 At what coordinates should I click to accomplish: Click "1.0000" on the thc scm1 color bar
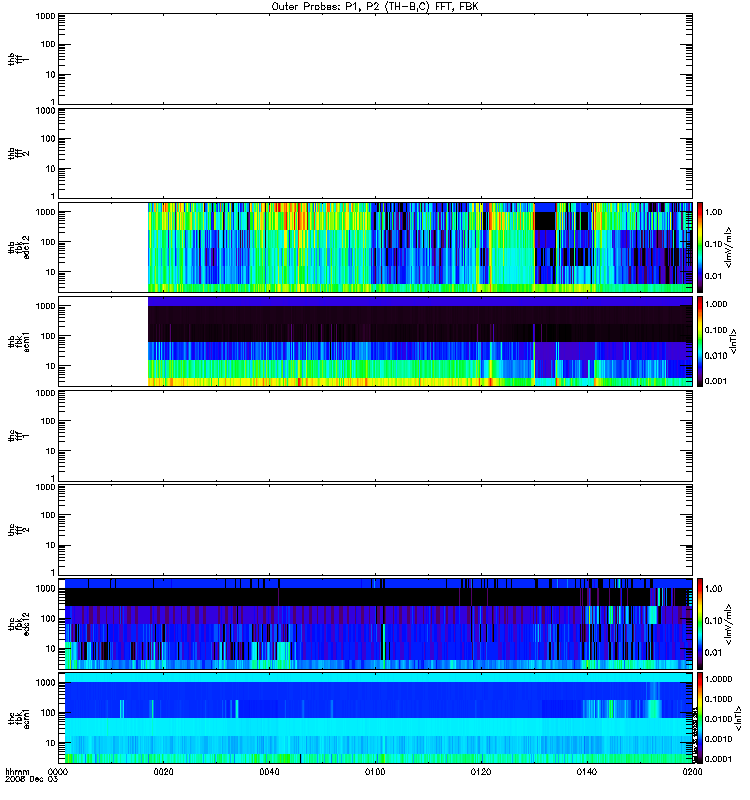(718, 679)
